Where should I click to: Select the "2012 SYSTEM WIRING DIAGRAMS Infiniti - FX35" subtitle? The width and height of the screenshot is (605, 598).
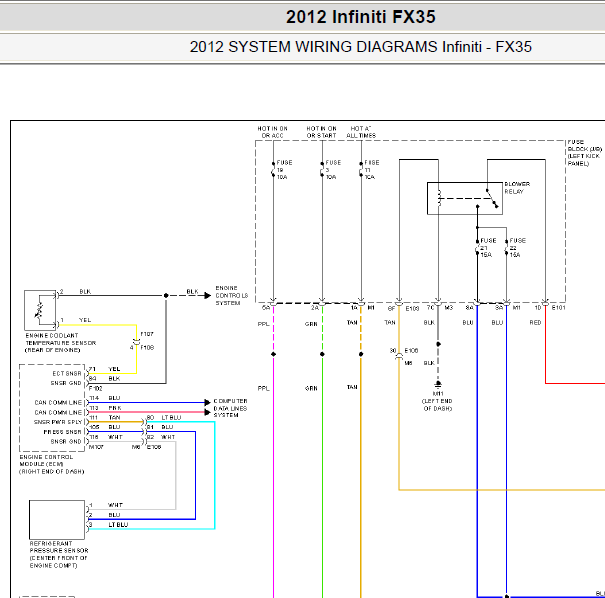(x=360, y=47)
